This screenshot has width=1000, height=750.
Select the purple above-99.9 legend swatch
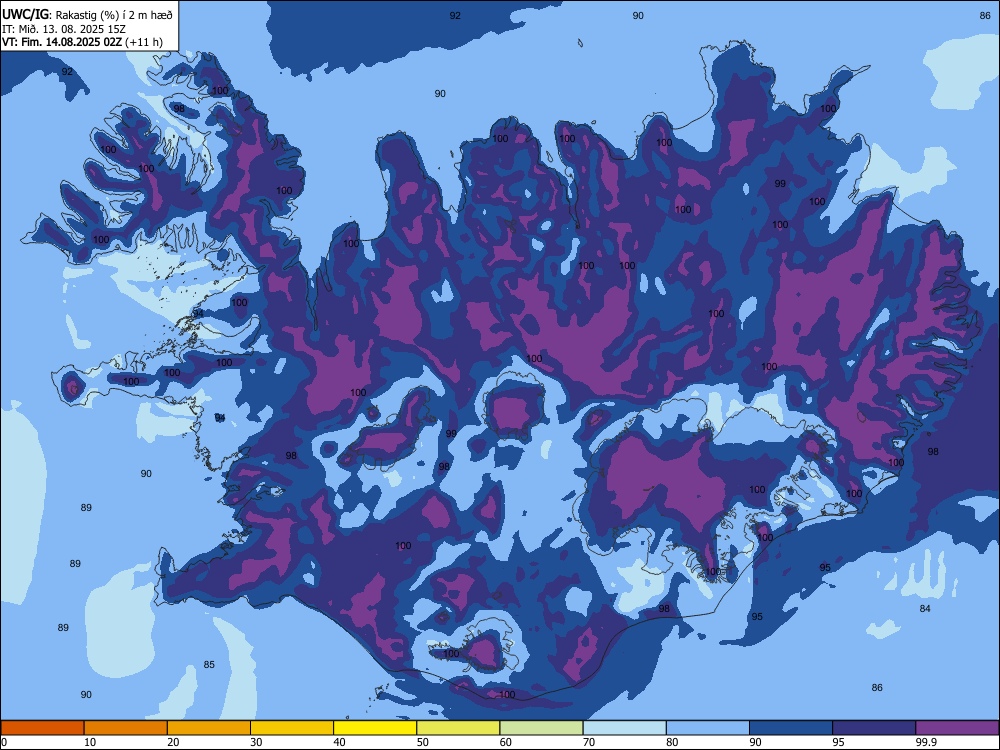pos(957,728)
